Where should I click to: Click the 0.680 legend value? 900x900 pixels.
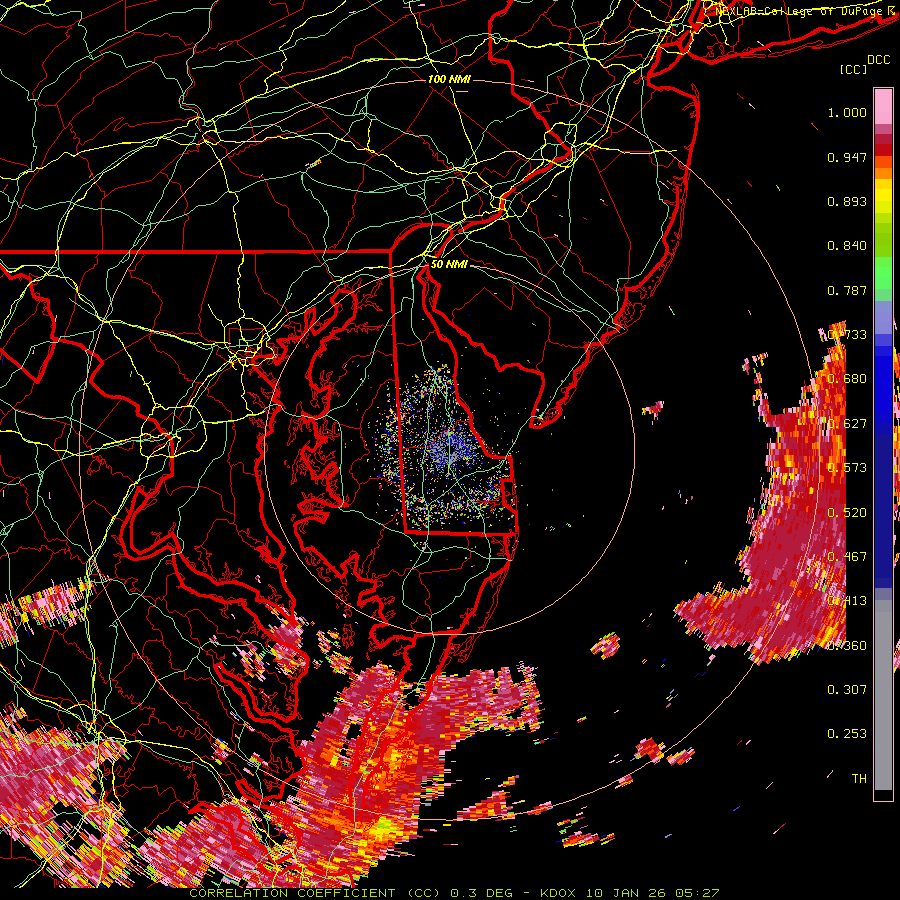[x=847, y=379]
